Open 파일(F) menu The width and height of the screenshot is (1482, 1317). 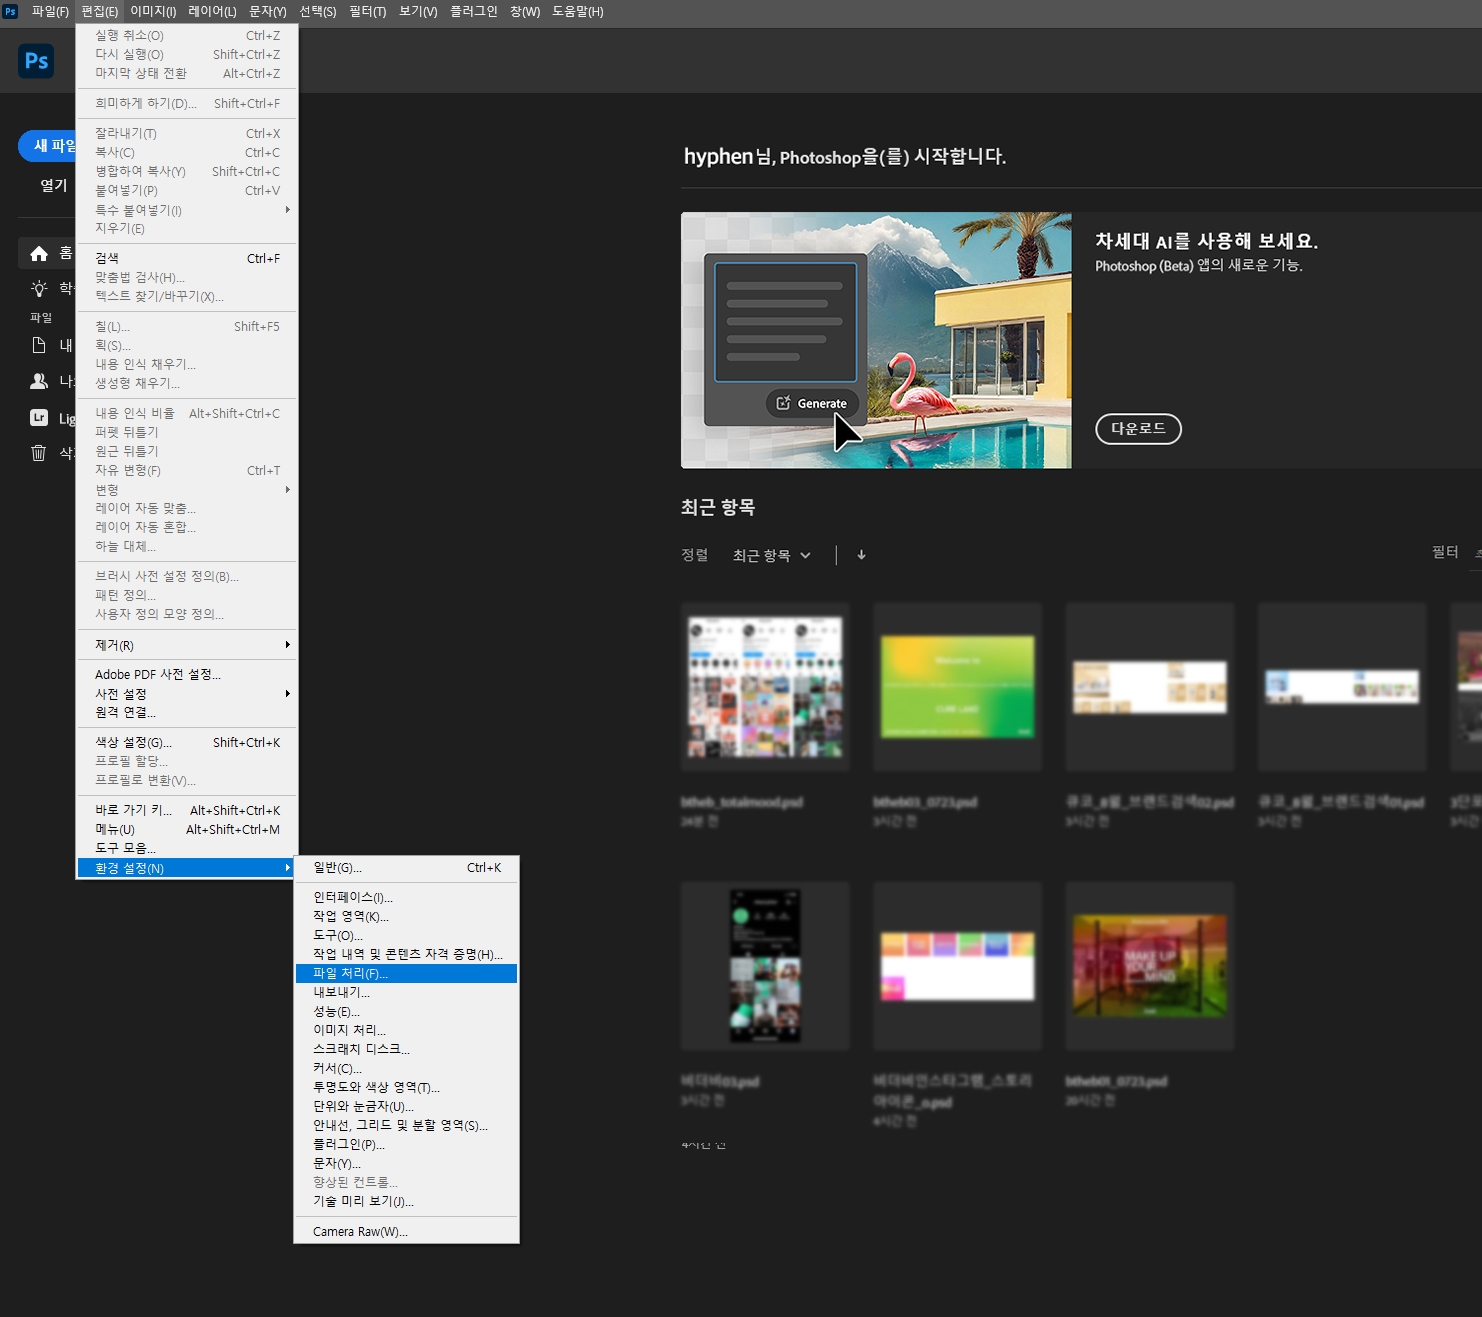(x=50, y=11)
